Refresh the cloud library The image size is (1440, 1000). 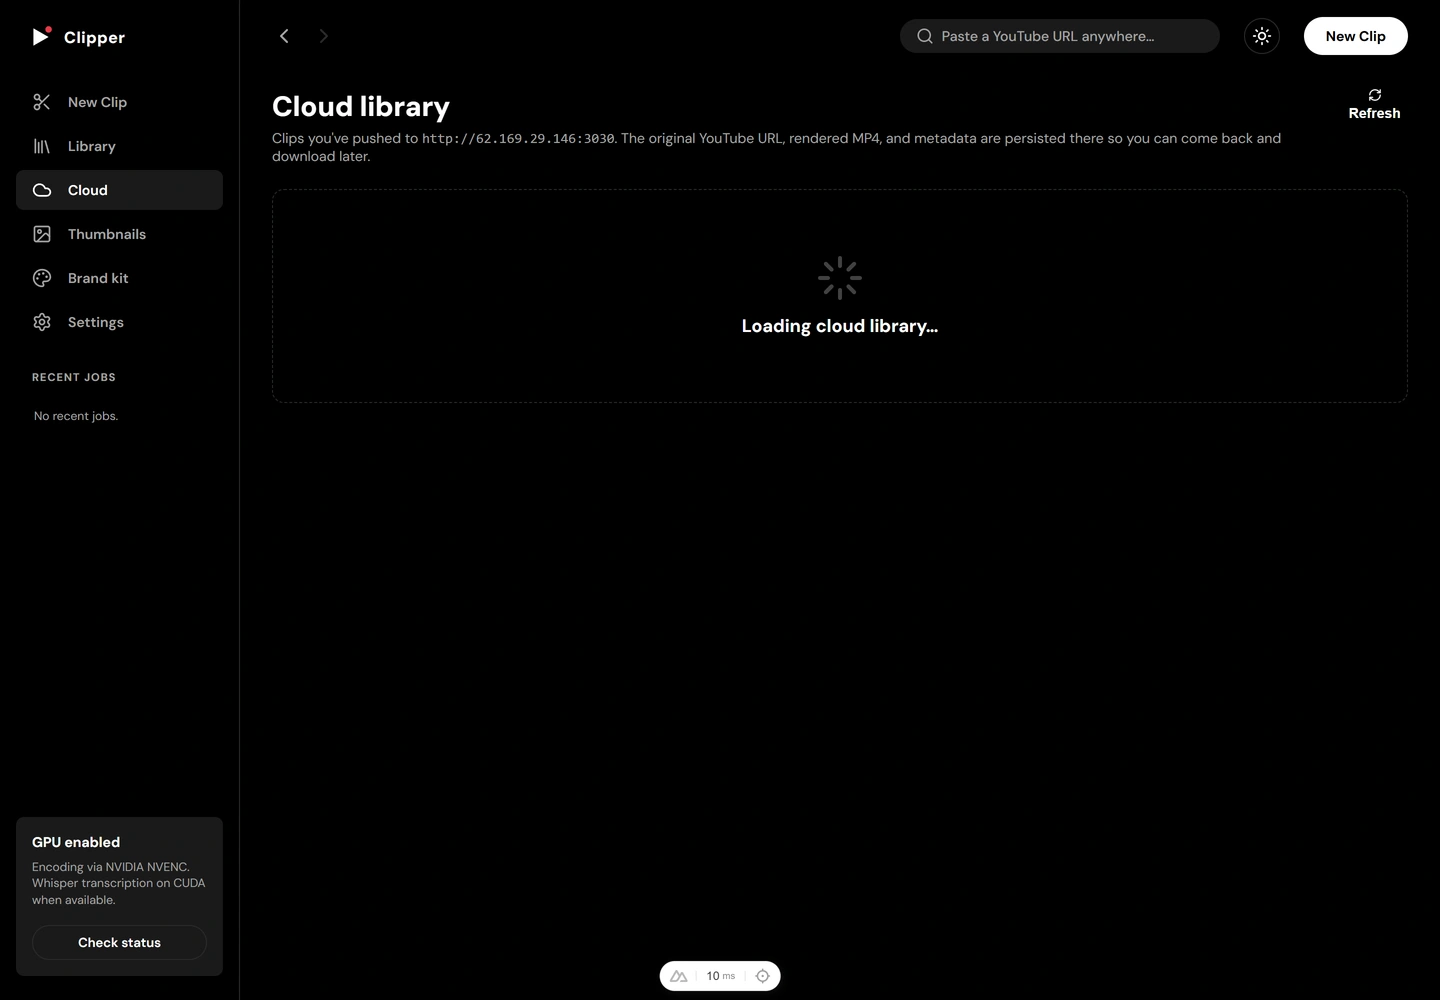[x=1375, y=104]
